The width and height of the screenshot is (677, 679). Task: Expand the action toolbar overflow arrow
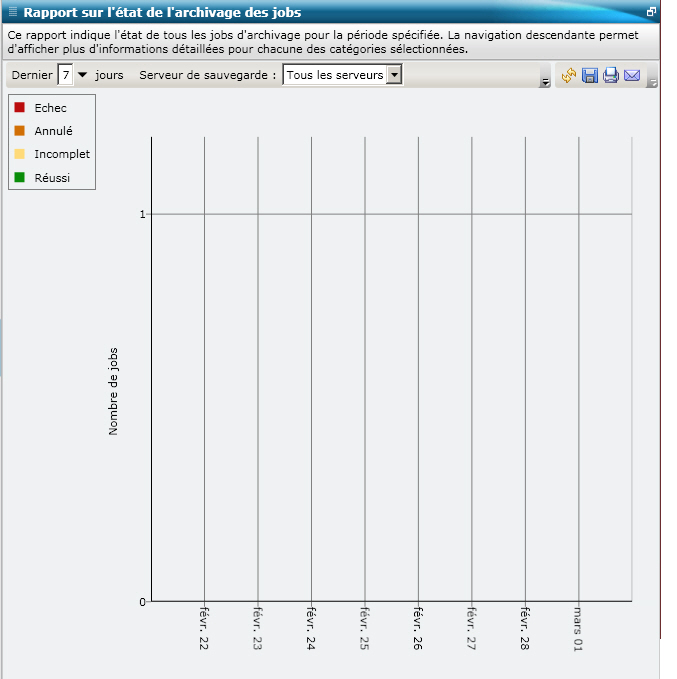click(x=653, y=82)
